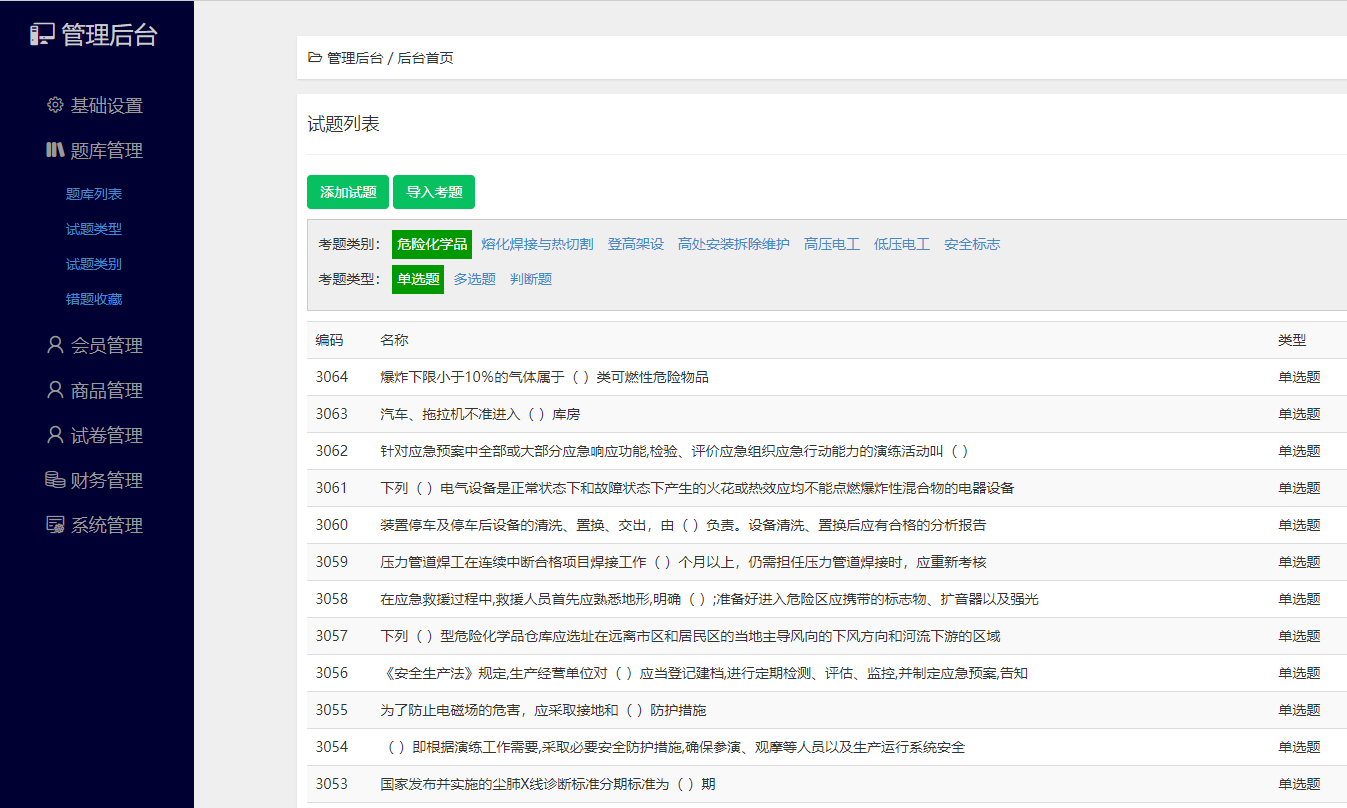Click the user icon beside 试卷管理

(x=55, y=435)
